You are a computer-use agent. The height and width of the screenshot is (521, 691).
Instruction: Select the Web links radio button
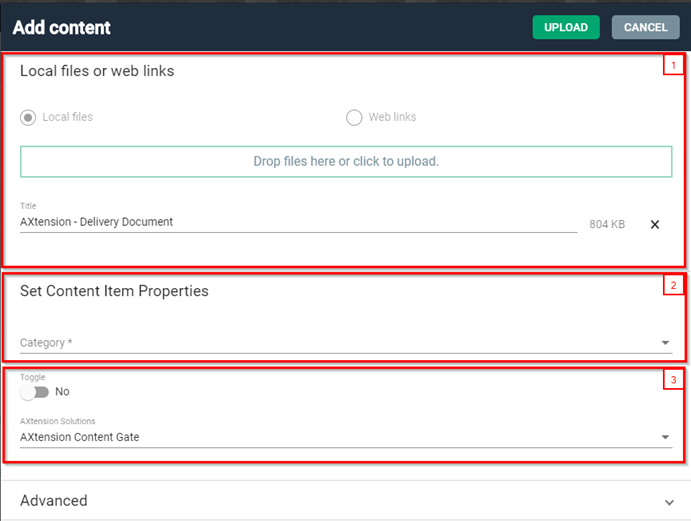pos(354,117)
